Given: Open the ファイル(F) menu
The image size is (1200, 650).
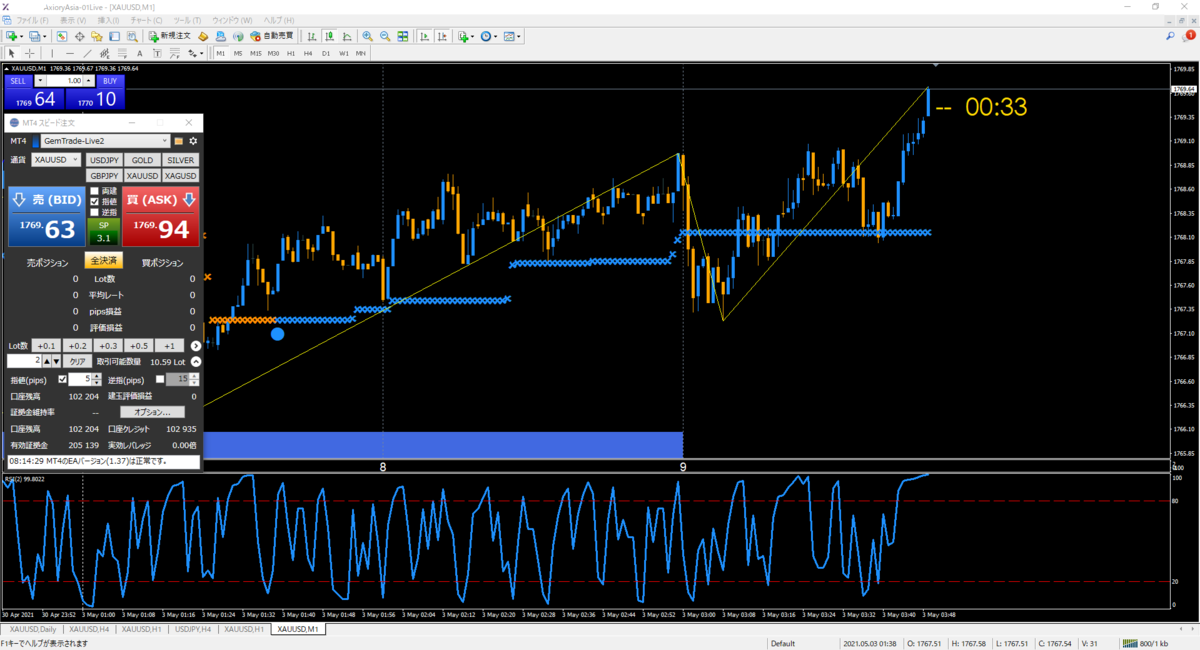Looking at the screenshot, I should coord(32,20).
